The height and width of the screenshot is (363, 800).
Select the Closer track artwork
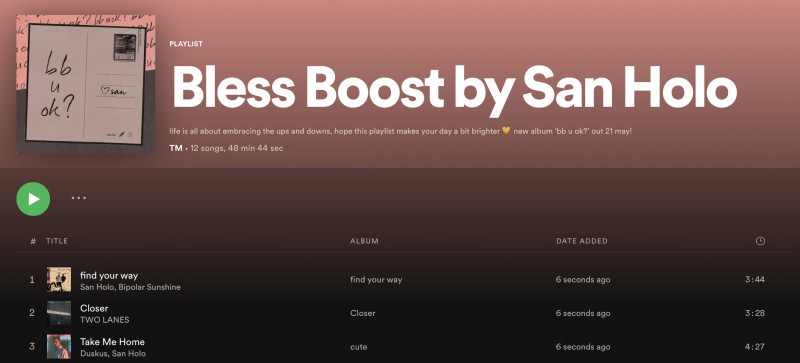pos(59,313)
